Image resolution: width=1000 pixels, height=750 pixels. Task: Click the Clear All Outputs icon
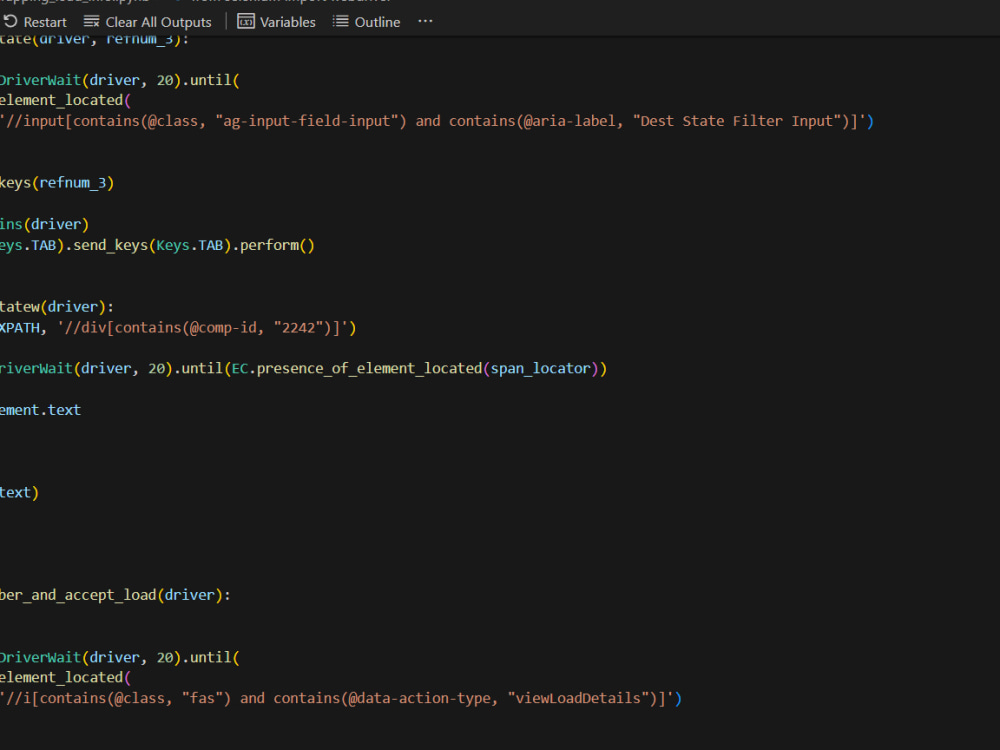pyautogui.click(x=92, y=22)
